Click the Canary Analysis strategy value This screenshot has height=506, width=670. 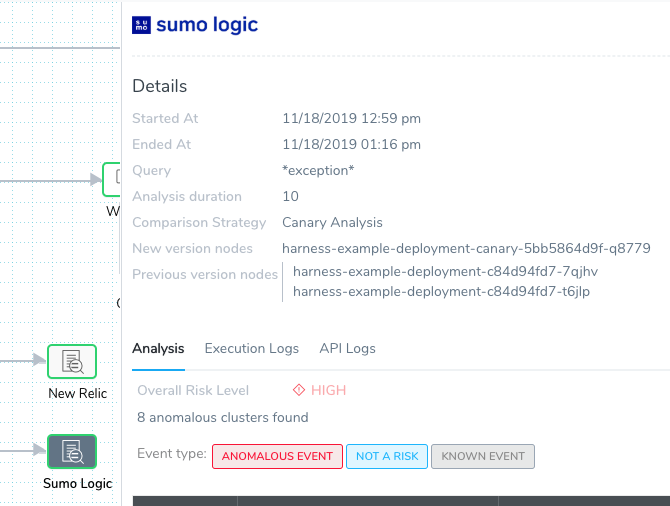332,223
